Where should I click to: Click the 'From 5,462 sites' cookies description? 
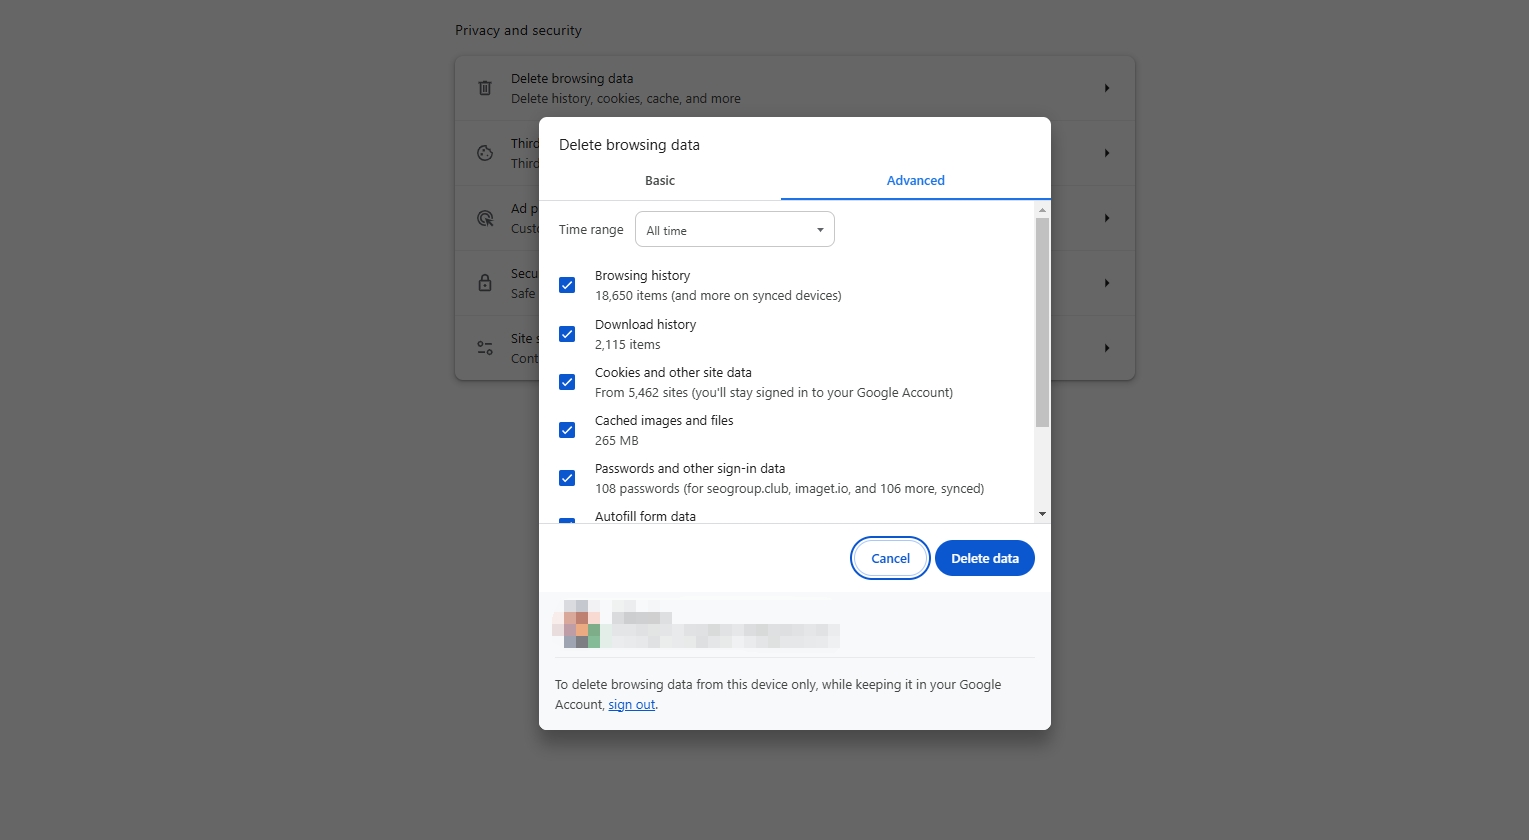point(774,393)
